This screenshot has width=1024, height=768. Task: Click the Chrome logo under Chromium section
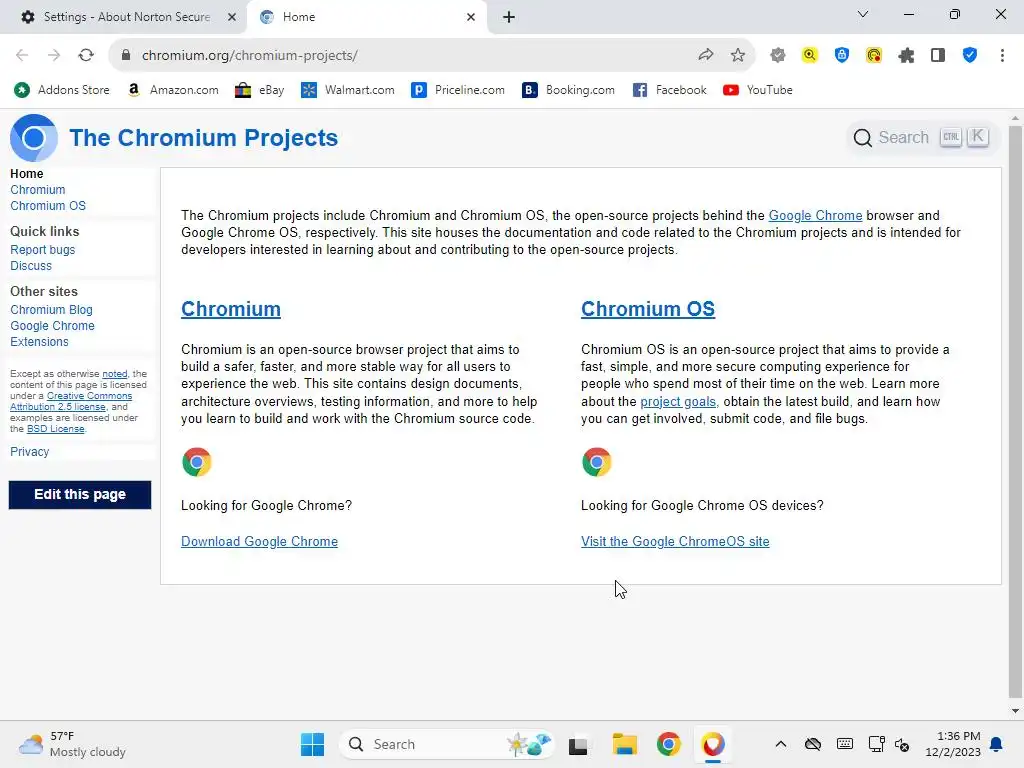(197, 462)
